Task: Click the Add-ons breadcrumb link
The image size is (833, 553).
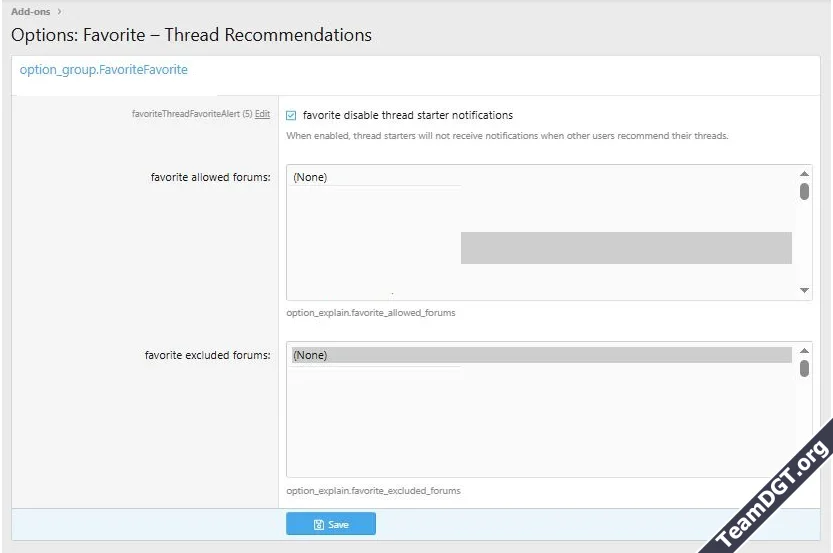Action: coord(30,12)
